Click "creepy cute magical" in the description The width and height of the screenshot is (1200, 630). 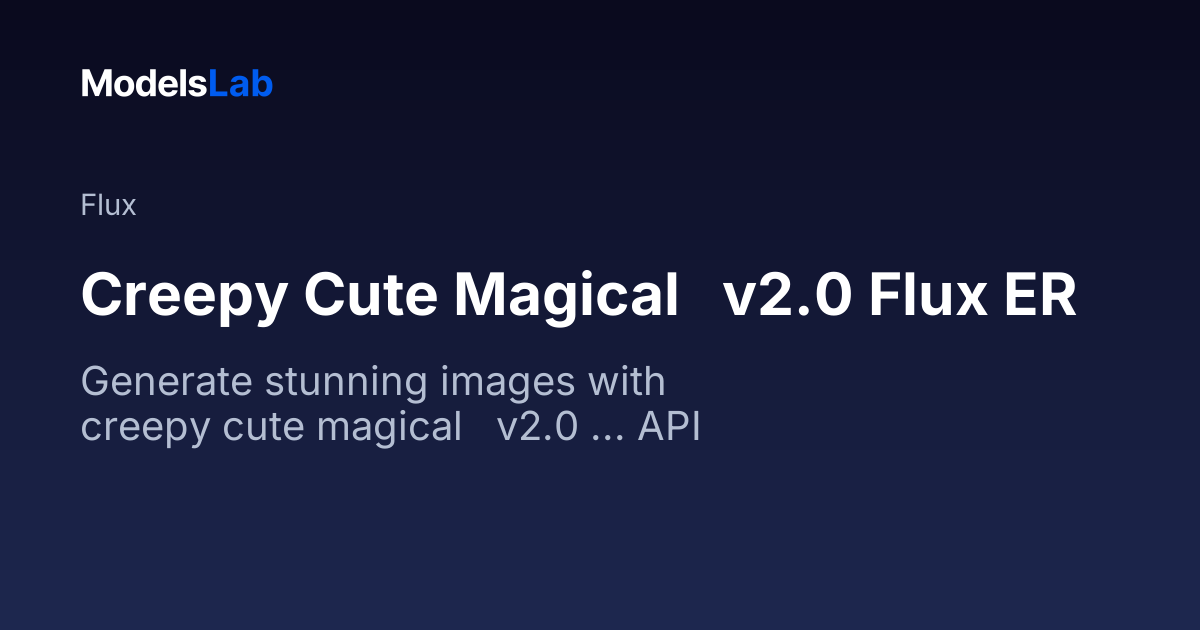(x=271, y=429)
